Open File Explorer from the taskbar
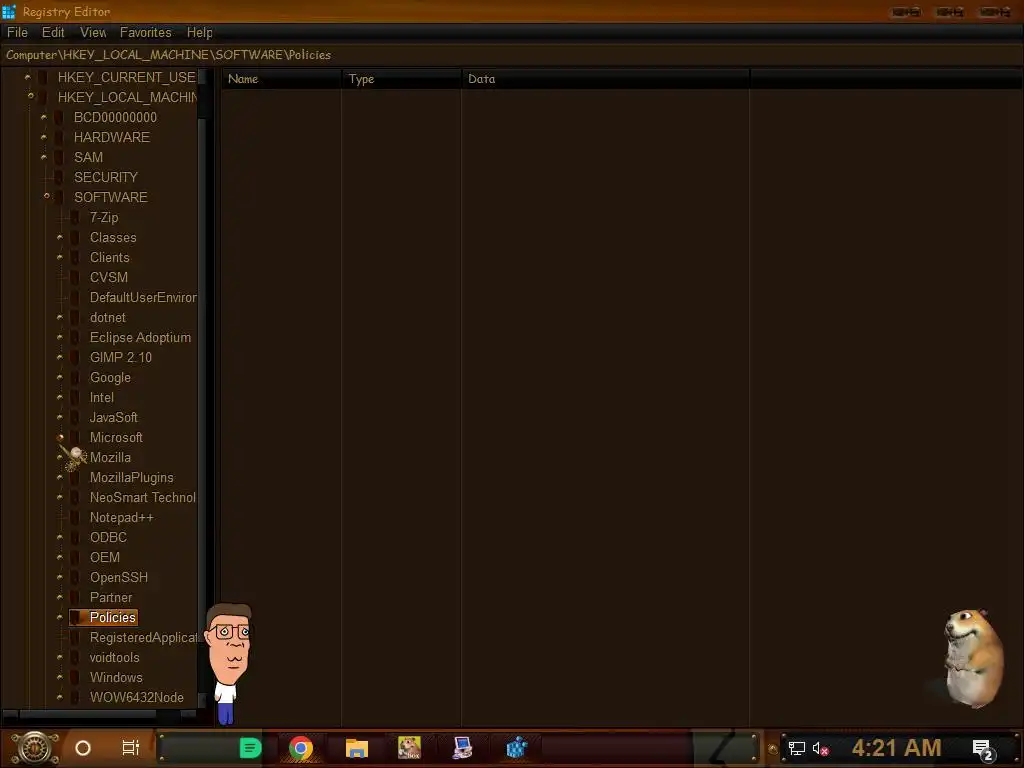 click(x=357, y=748)
